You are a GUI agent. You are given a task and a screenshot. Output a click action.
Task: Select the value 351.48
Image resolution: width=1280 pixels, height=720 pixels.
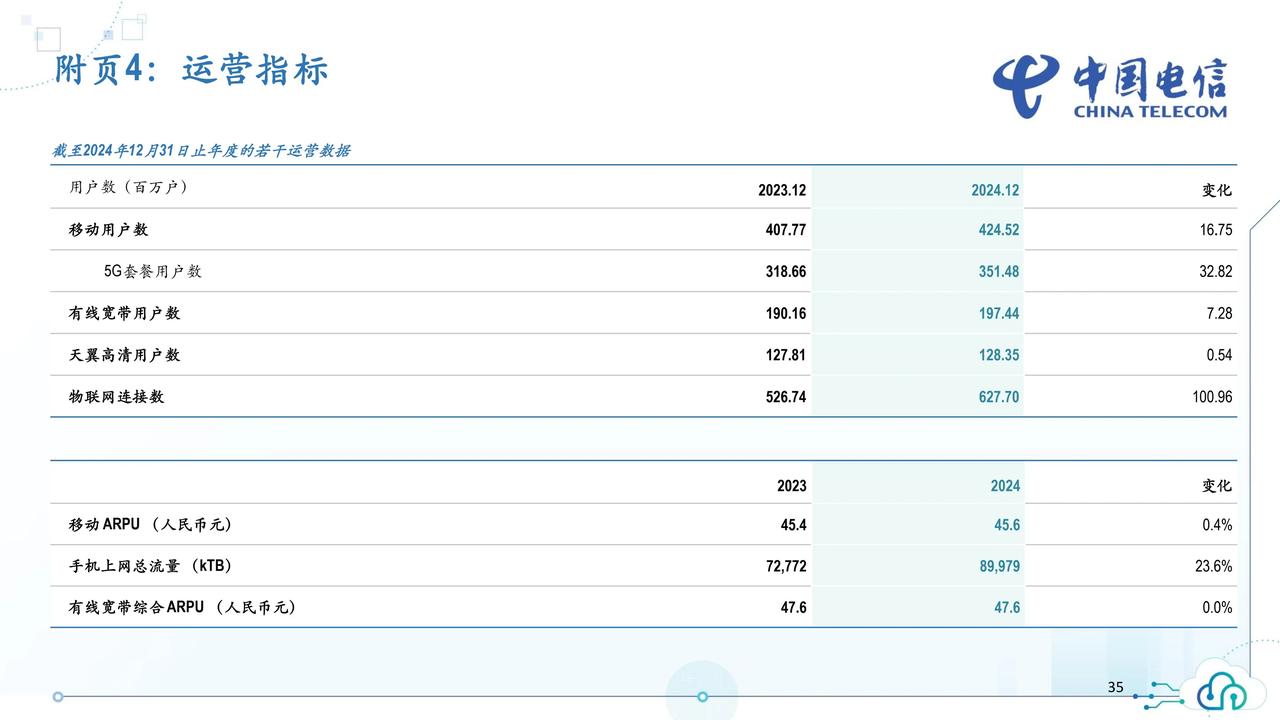999,272
